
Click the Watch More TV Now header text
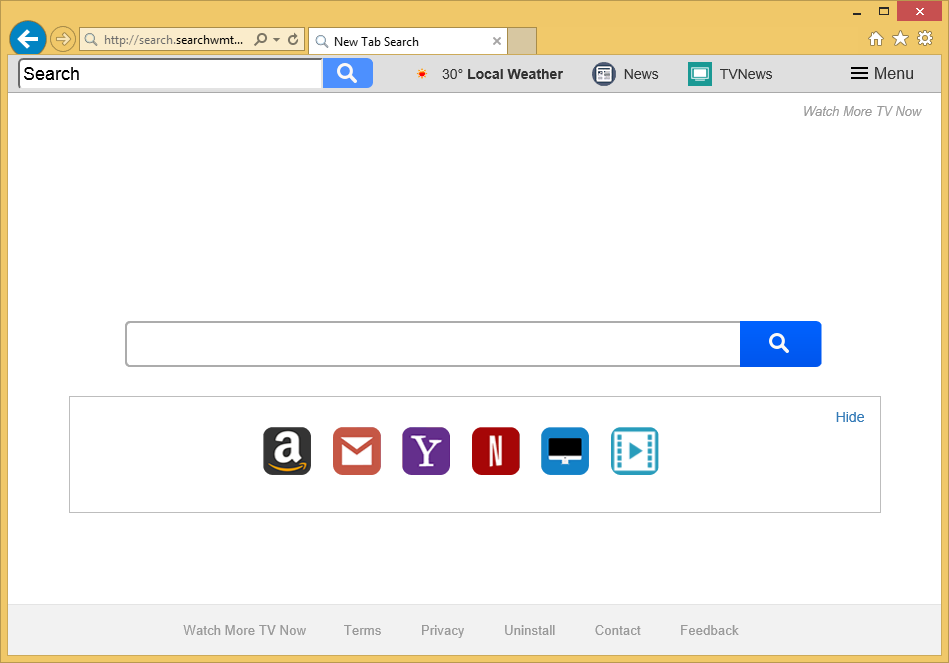(x=862, y=111)
